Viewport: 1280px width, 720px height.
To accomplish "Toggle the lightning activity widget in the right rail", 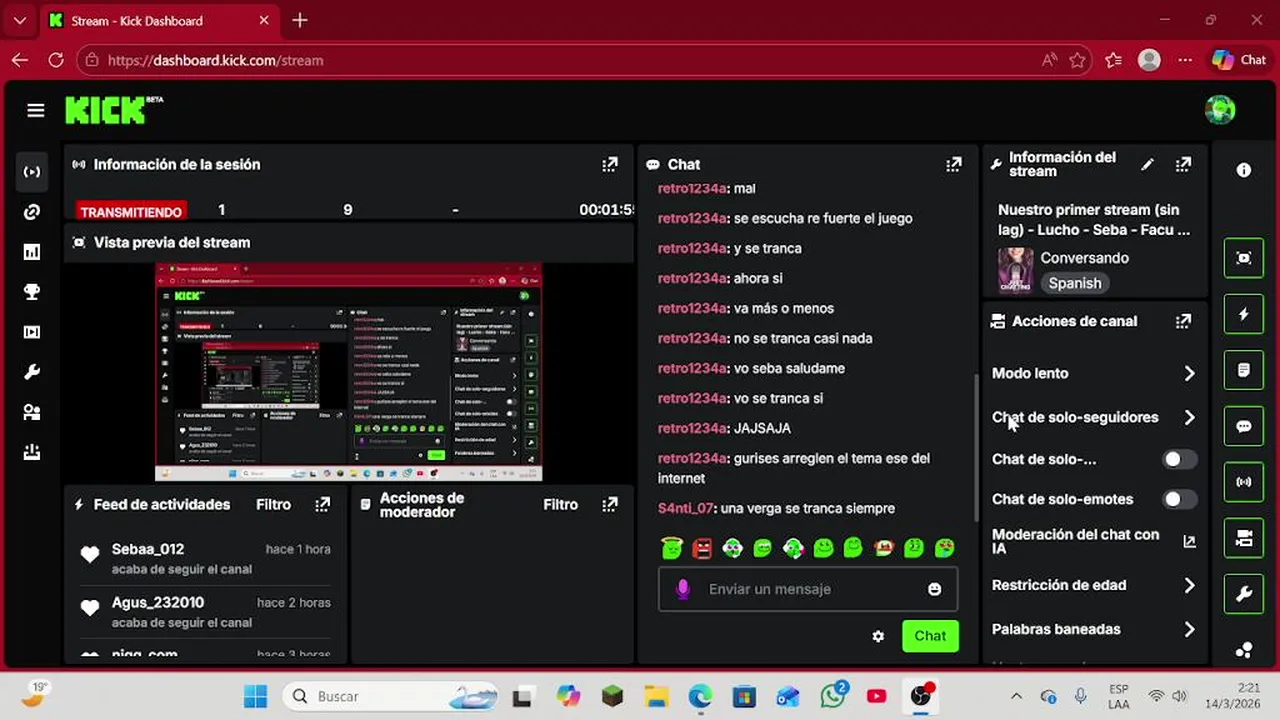I will 1244,314.
